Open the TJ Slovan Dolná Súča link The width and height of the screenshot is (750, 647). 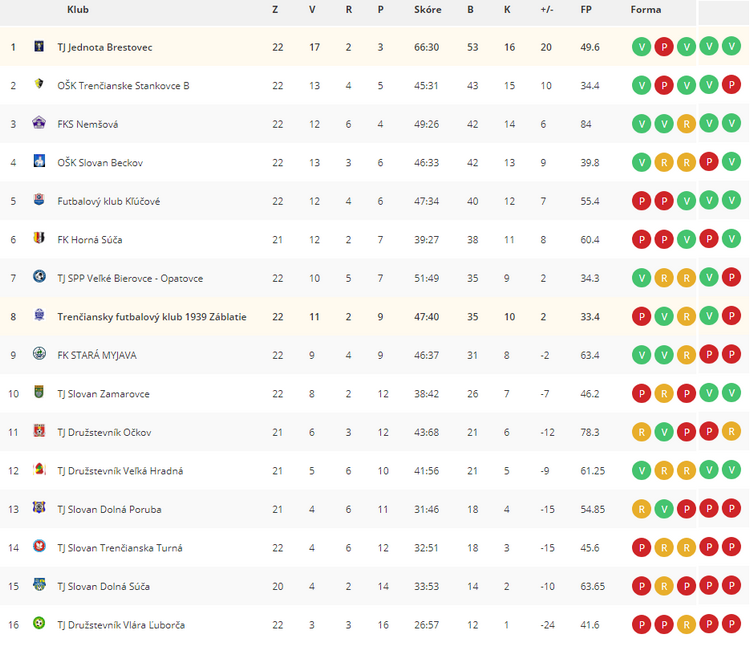[104, 586]
